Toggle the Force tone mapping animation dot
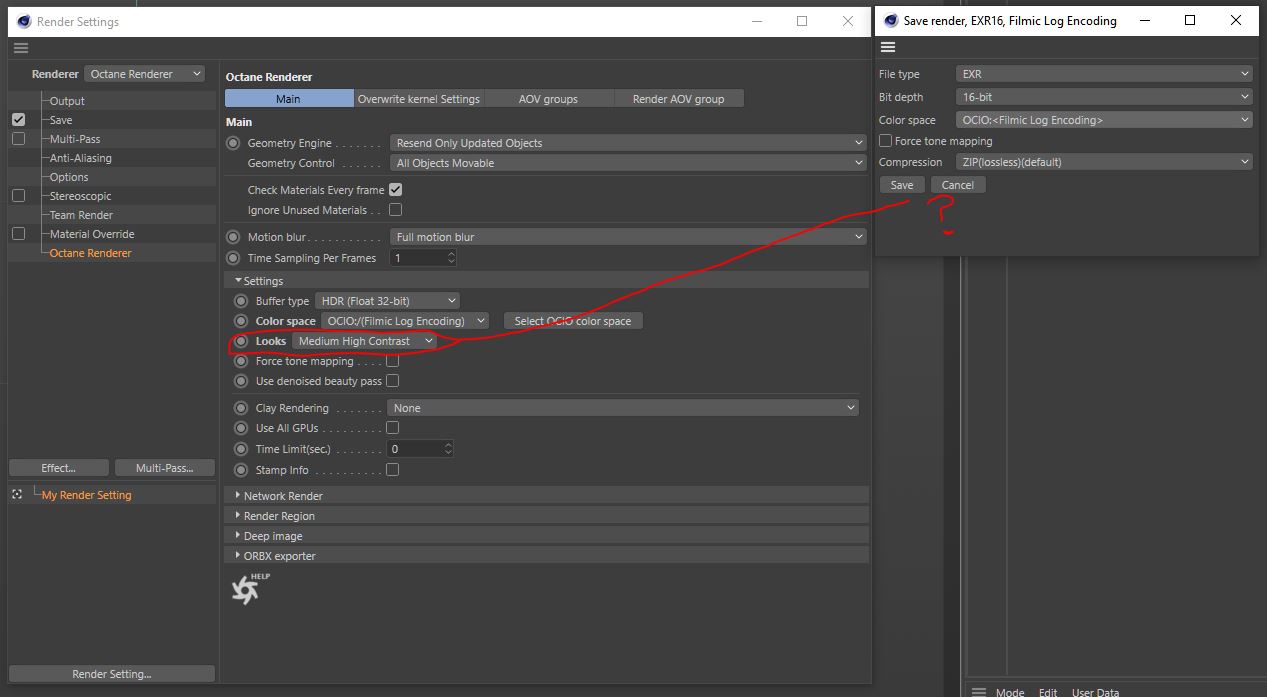The image size is (1267, 697). (240, 361)
